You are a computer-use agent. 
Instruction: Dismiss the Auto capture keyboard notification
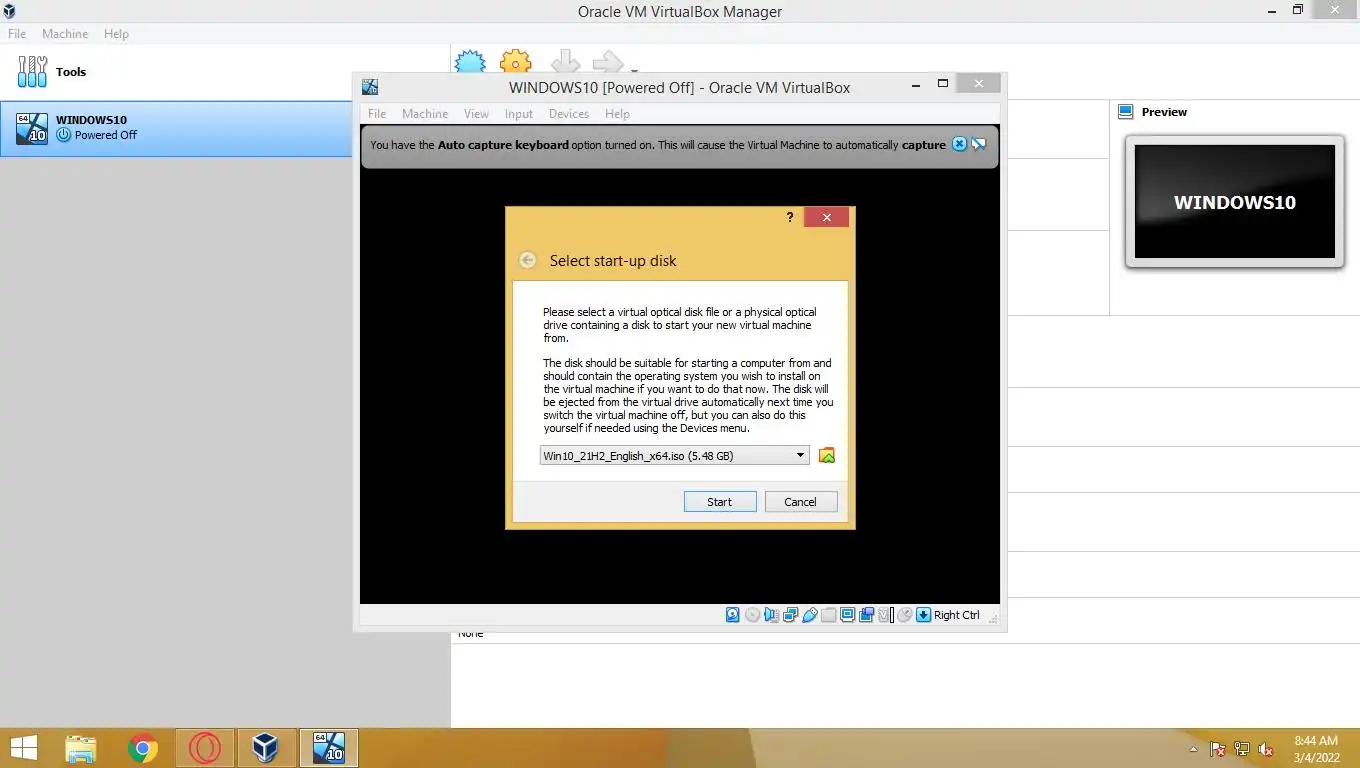[959, 144]
